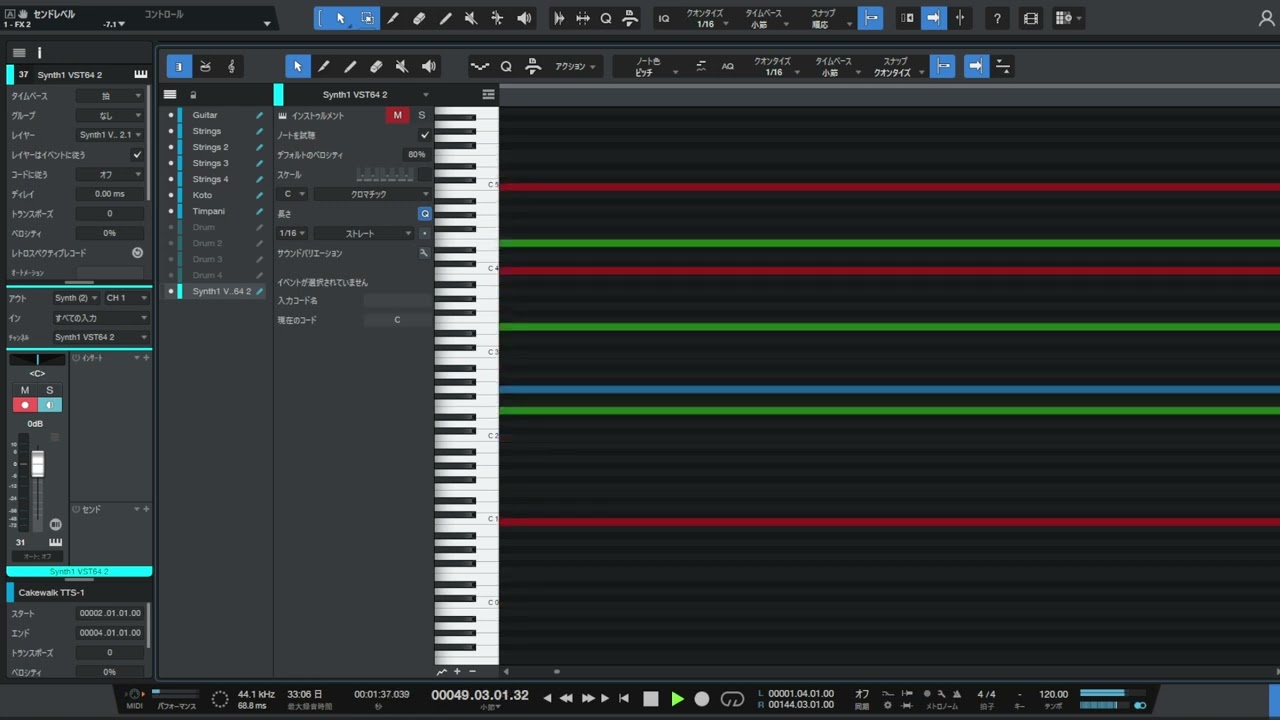Toggle the ノートを試聴 checkbox
Viewport: 1280px width, 720px height.
point(425,135)
